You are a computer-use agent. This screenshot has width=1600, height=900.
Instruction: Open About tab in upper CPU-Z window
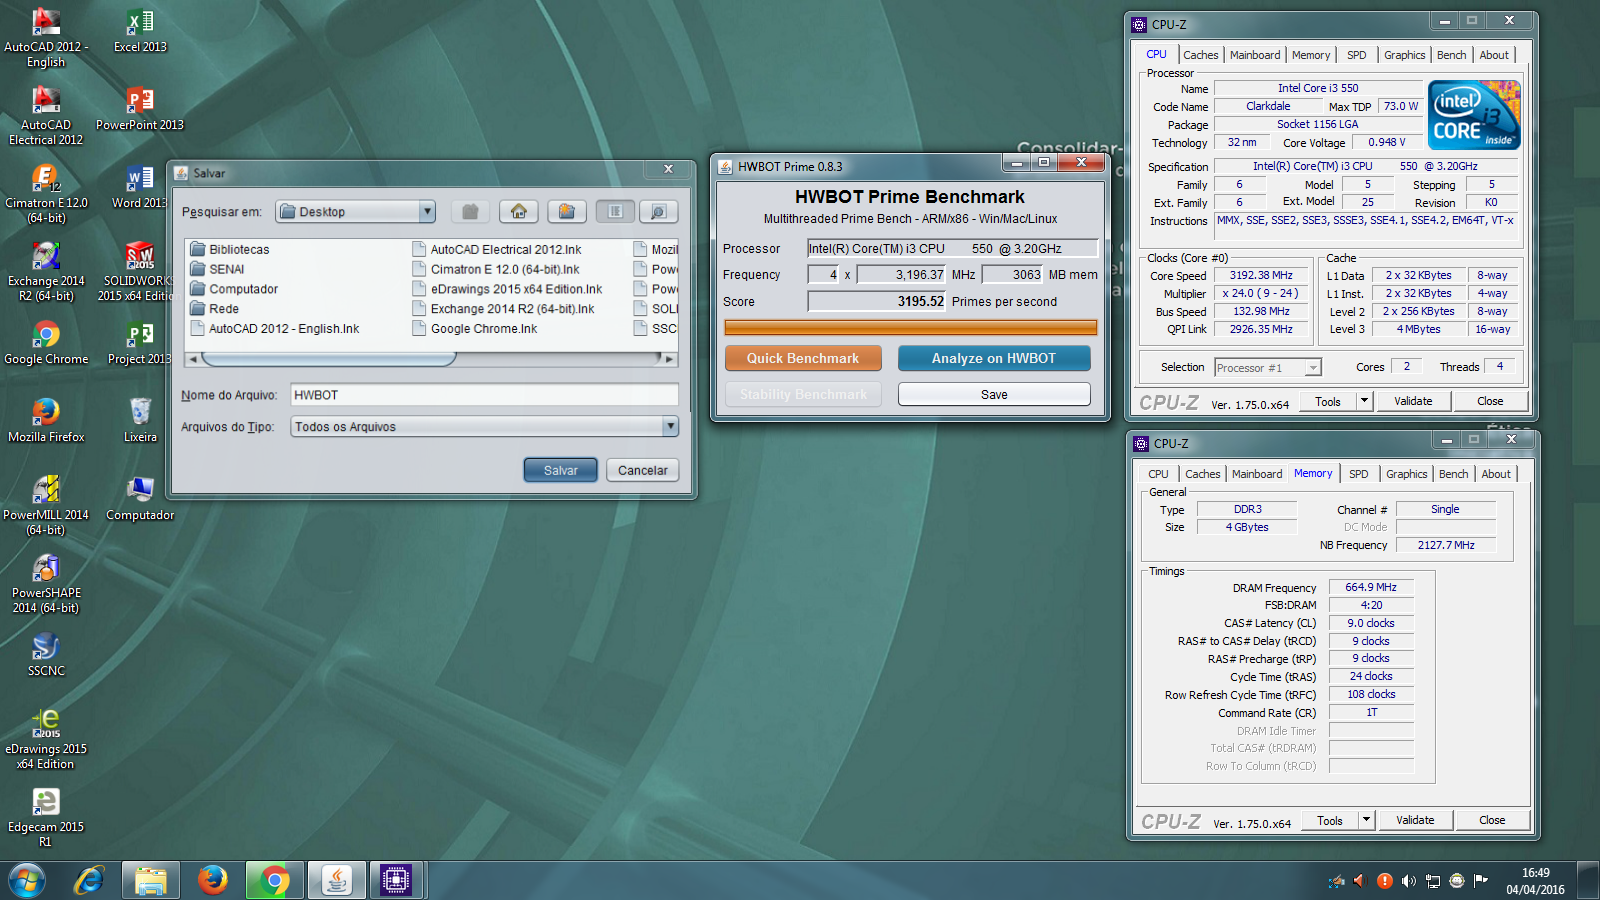1494,55
